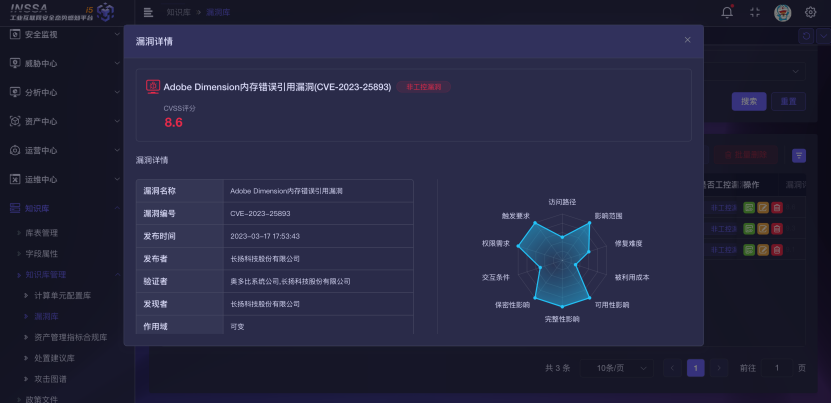Click the 漏洞库 breadcrumb link
Viewport: 831px width, 404px height.
pos(218,12)
